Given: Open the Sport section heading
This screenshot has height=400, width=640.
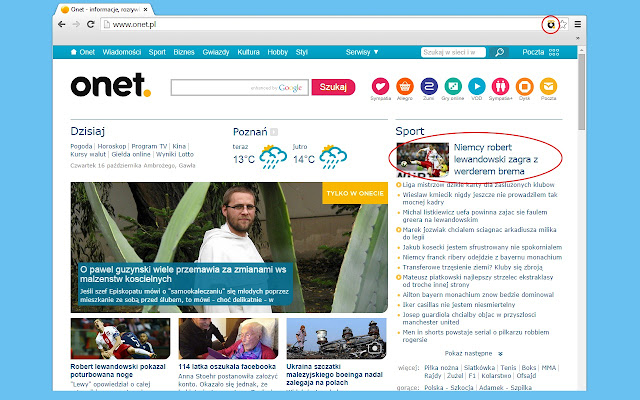Looking at the screenshot, I should pos(410,131).
